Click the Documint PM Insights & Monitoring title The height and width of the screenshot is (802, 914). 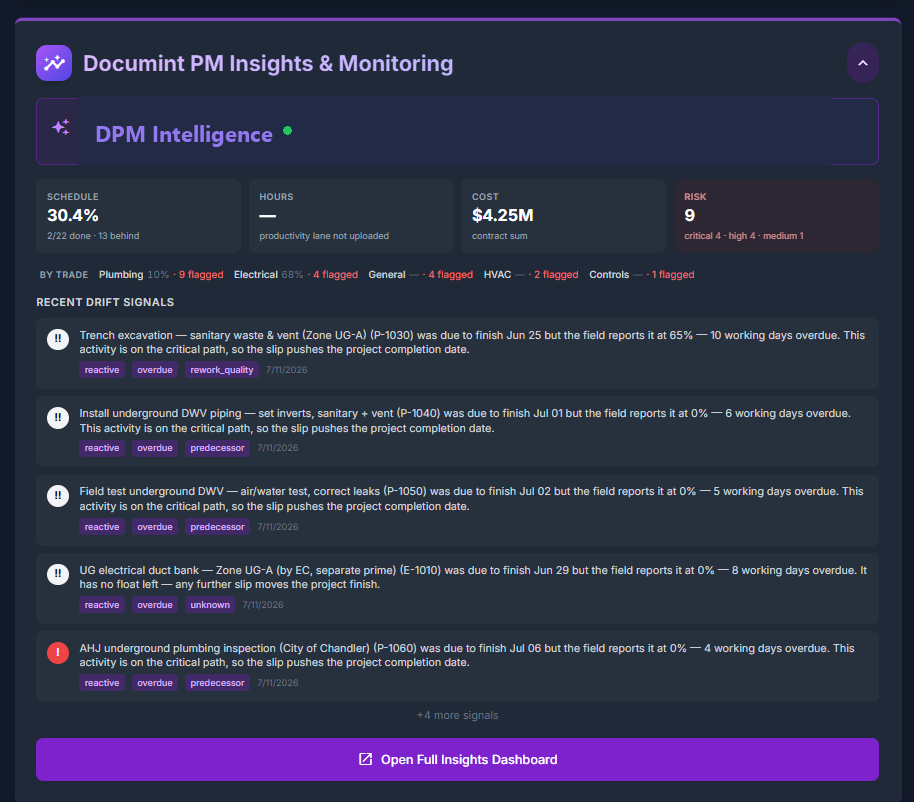[268, 63]
